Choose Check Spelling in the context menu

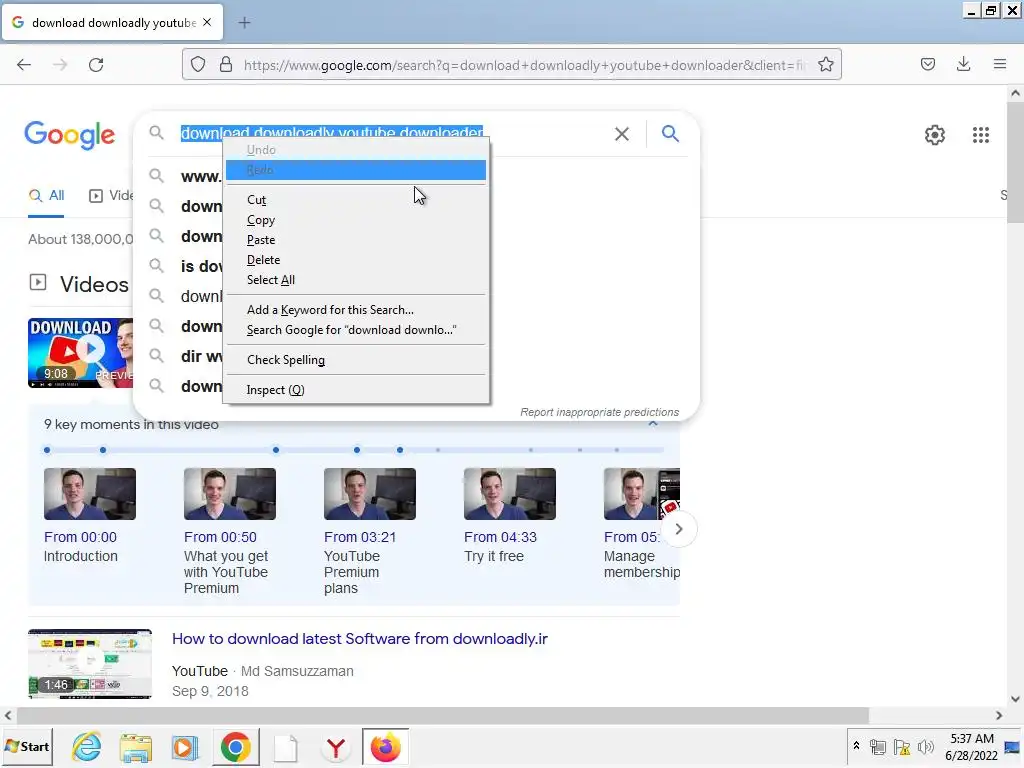pyautogui.click(x=356, y=360)
